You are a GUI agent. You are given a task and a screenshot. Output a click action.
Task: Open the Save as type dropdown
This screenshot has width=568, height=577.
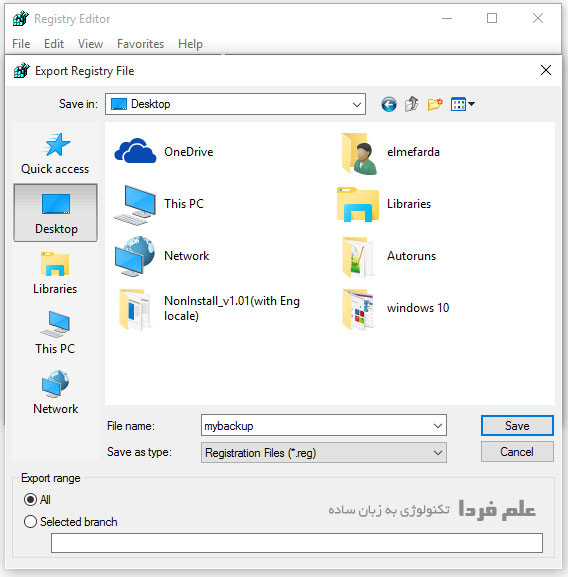324,453
